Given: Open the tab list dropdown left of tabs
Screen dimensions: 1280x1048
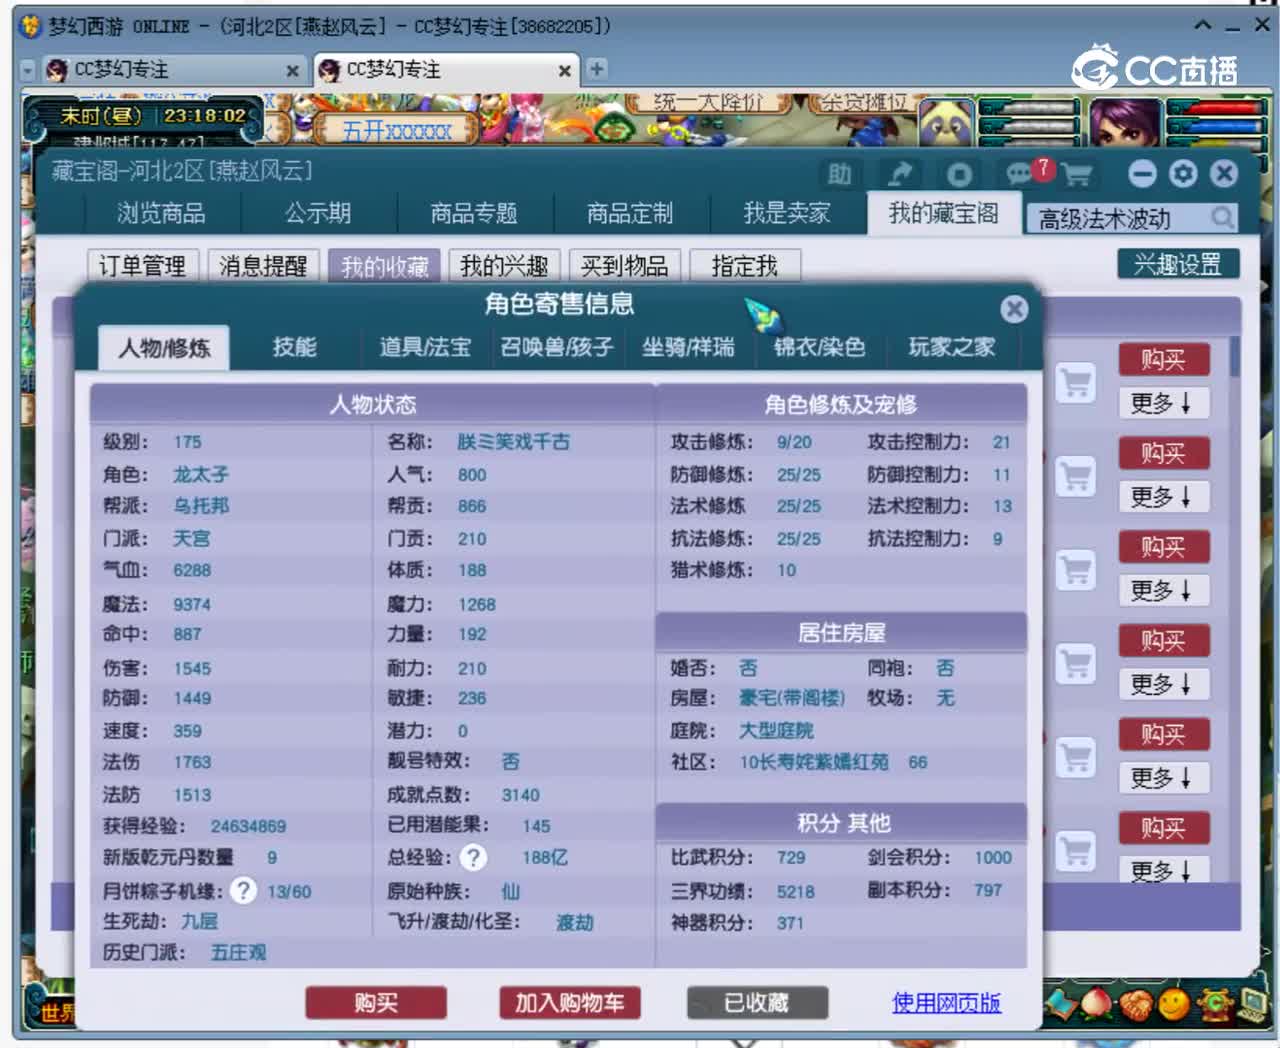Looking at the screenshot, I should pyautogui.click(x=28, y=70).
